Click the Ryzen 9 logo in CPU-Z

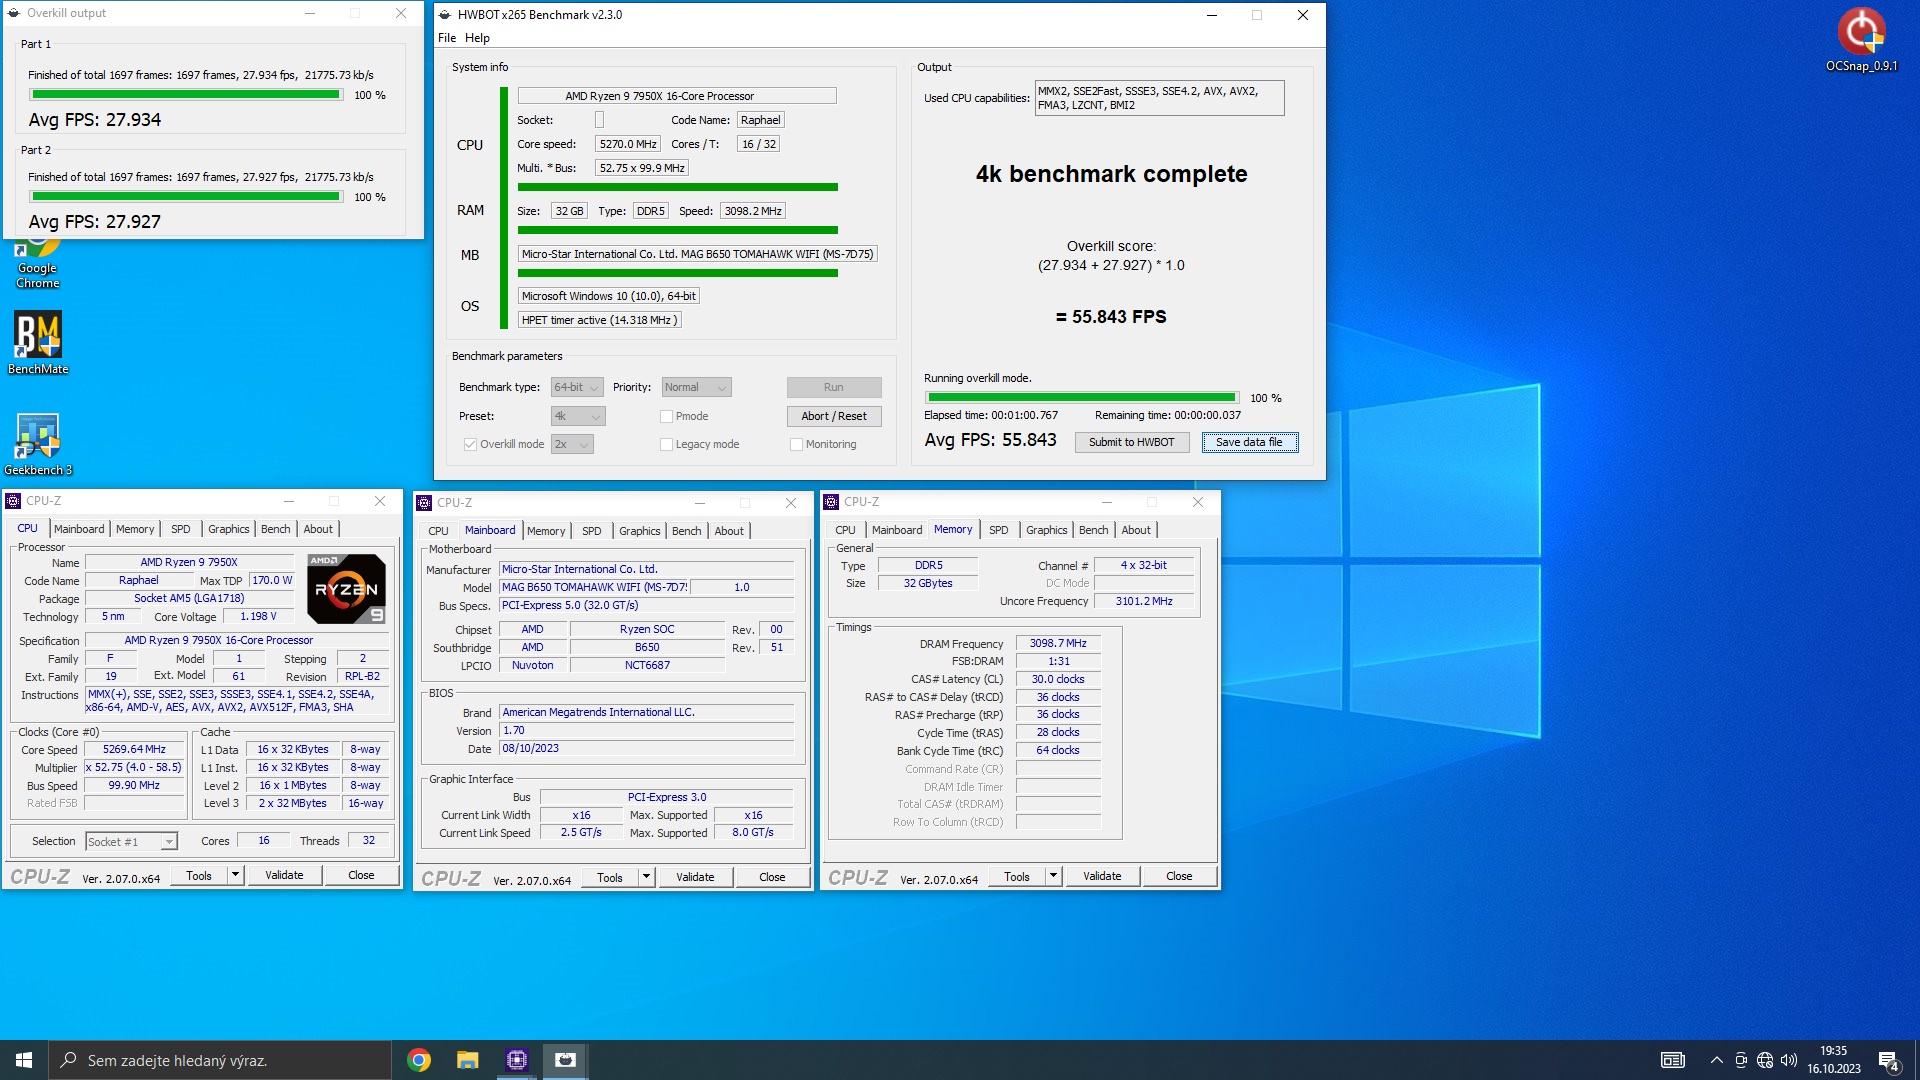(346, 588)
